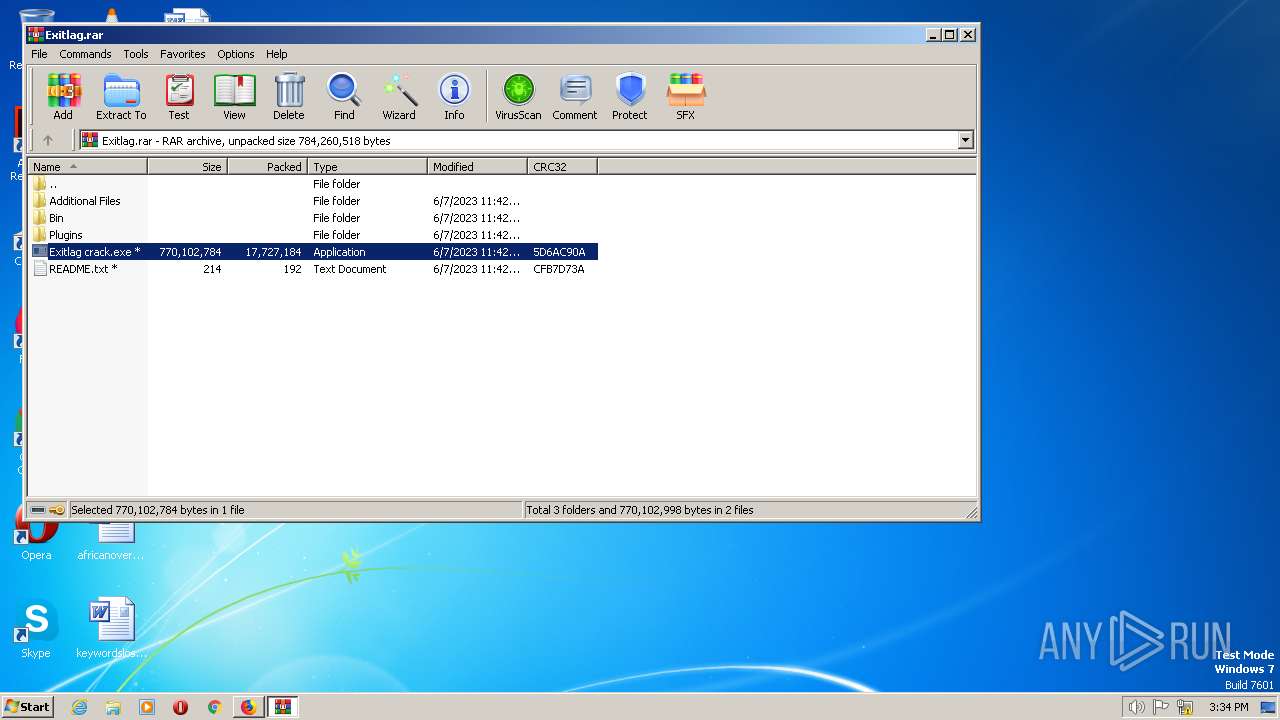Run Test on the archive
Viewport: 1280px width, 720px height.
tap(179, 97)
